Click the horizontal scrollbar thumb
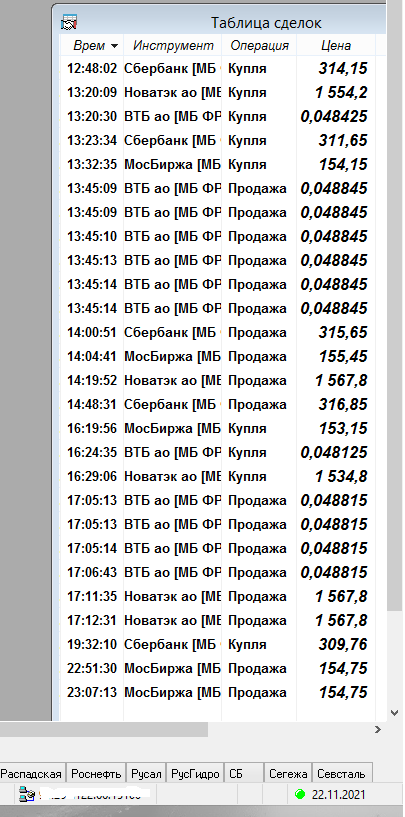 coord(104,730)
